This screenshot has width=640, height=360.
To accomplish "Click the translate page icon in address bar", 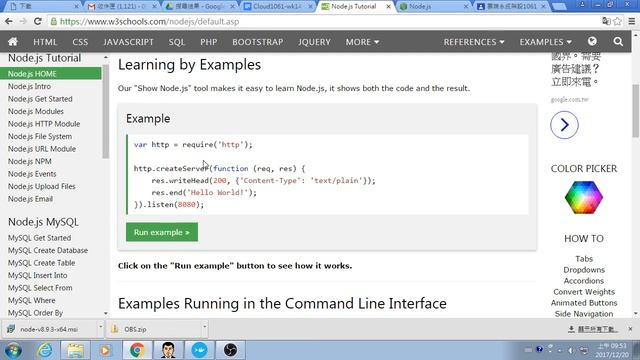I will pos(606,22).
